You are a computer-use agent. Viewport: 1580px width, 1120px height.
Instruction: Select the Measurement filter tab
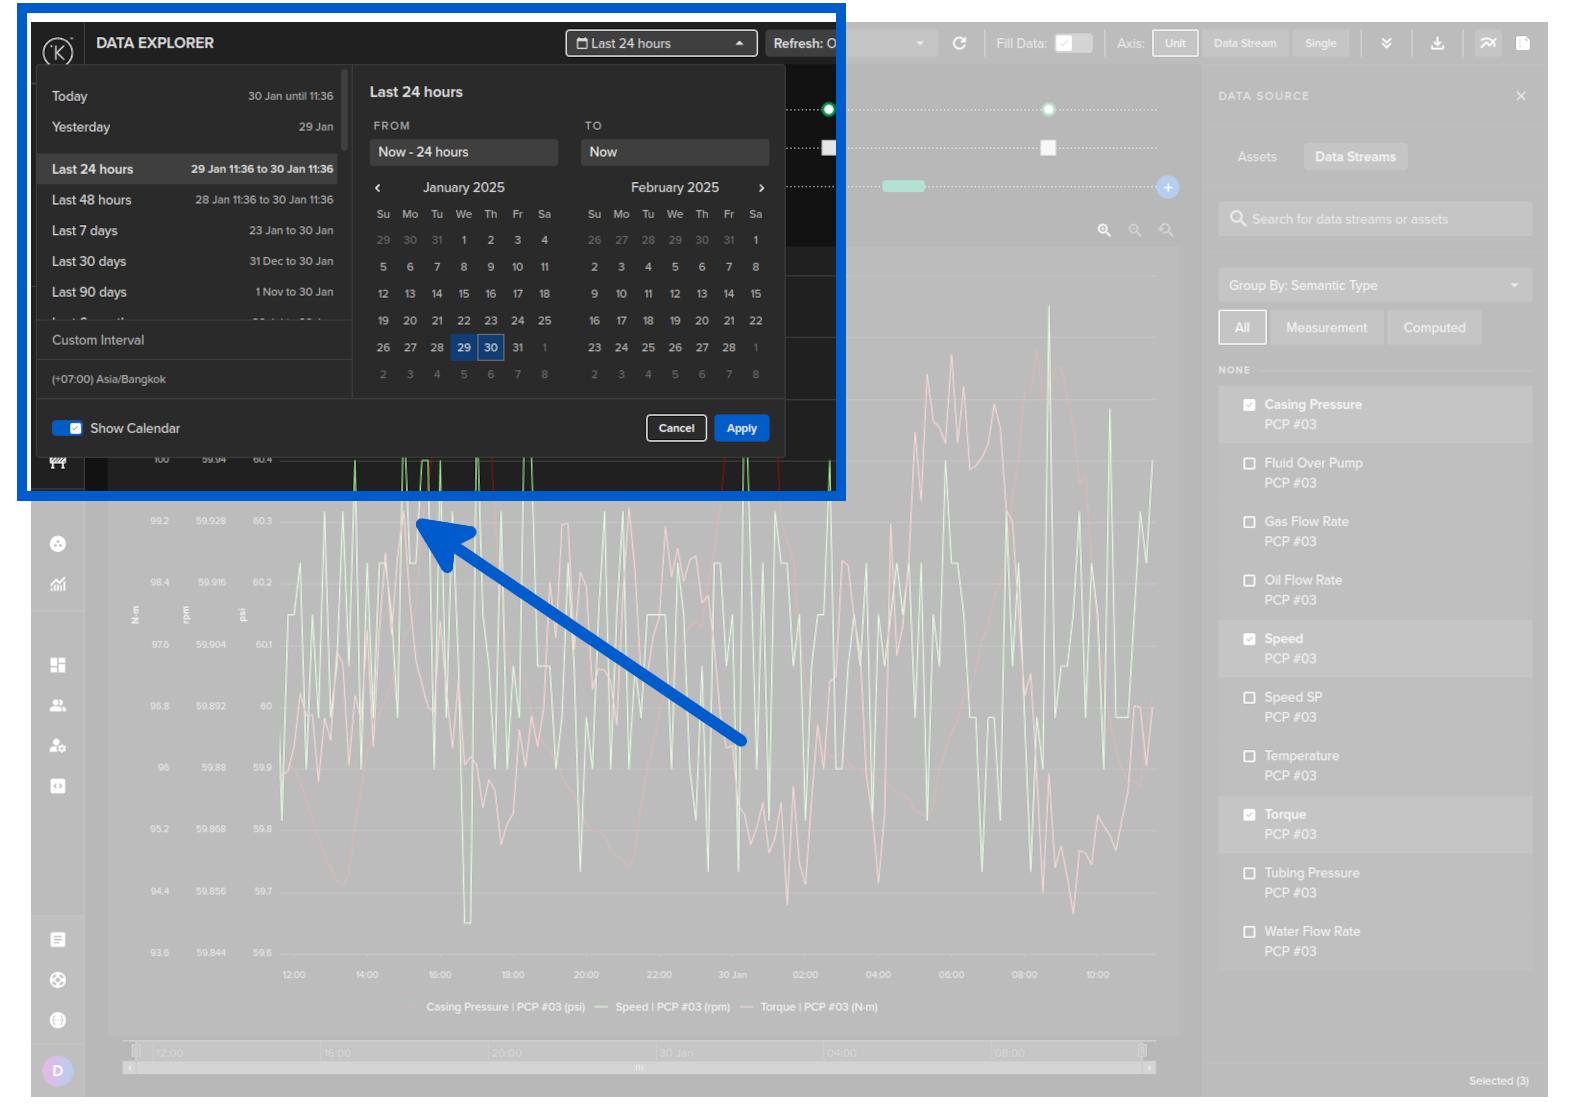coord(1325,328)
